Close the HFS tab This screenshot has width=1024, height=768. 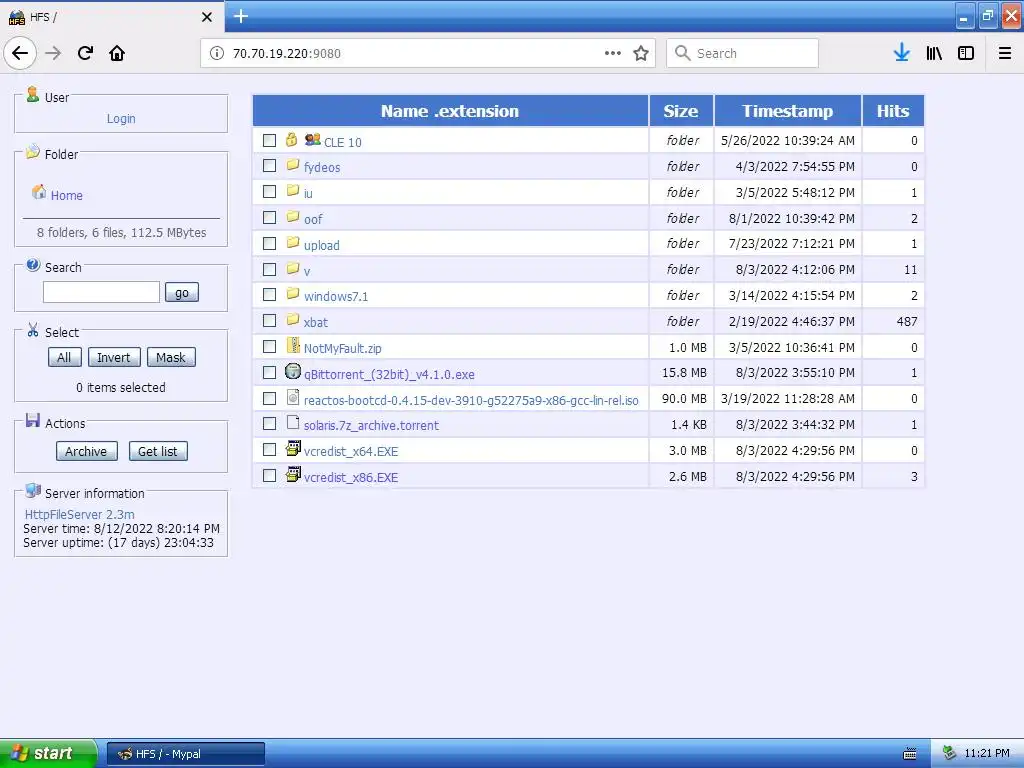pos(207,17)
